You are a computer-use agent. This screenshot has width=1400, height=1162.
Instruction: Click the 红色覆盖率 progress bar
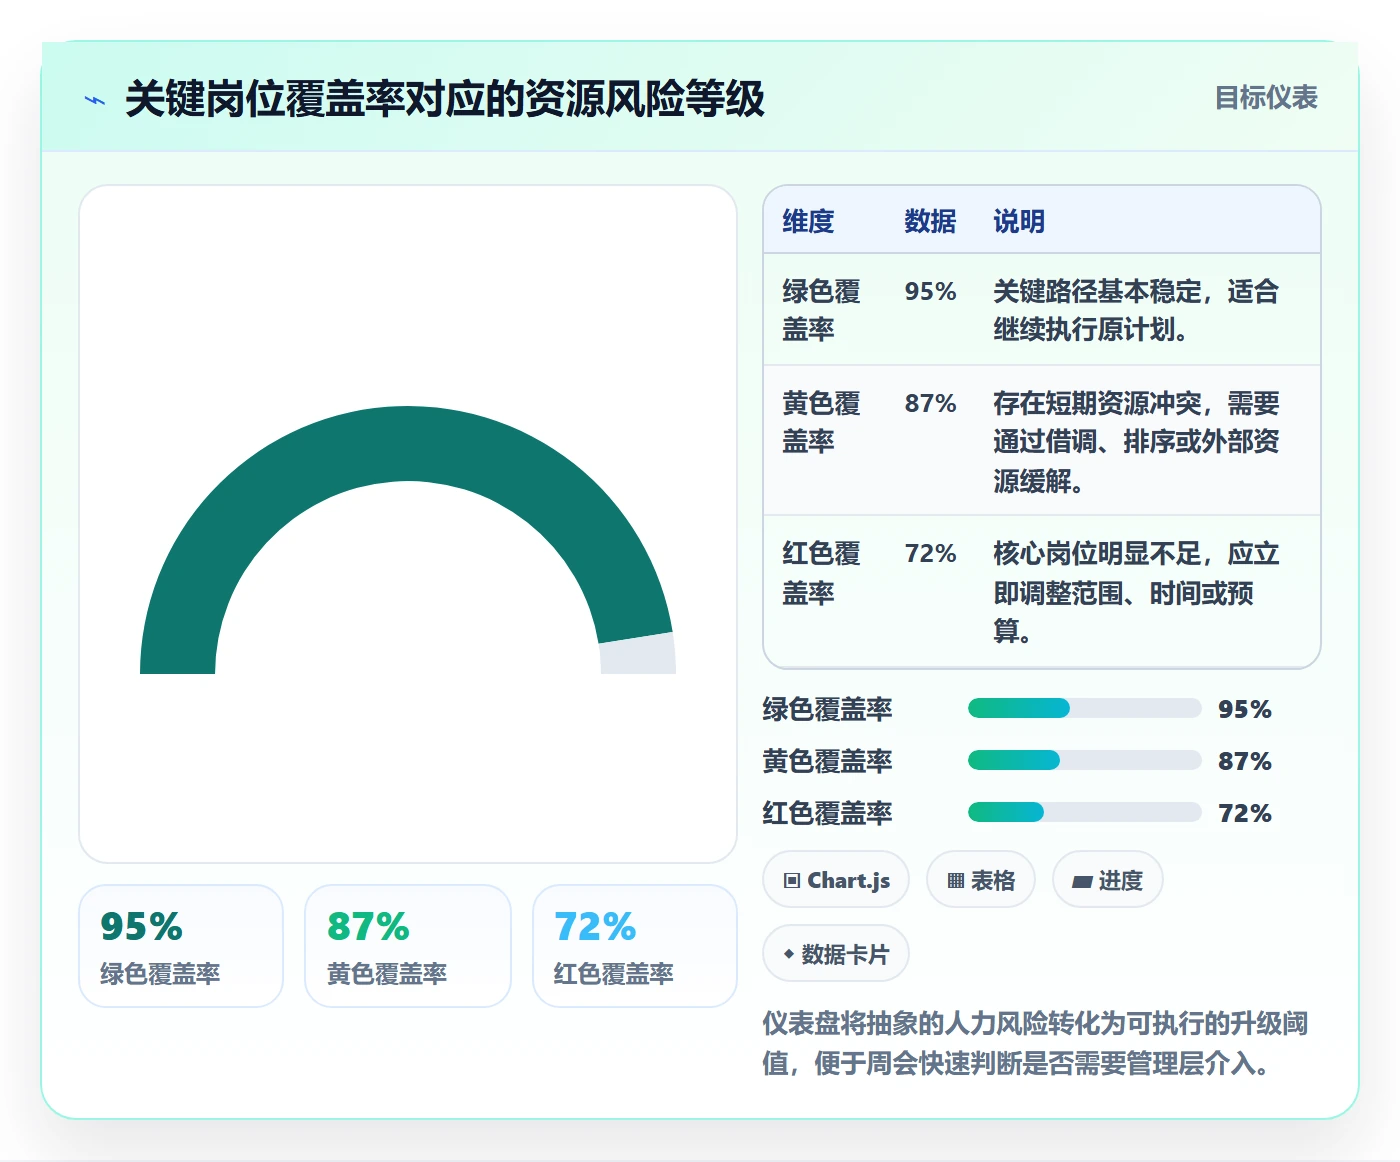pos(1084,813)
